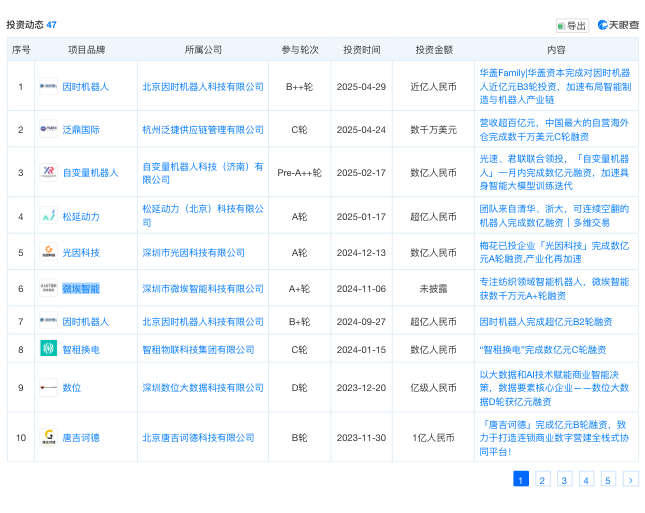Click 数位 brand logo icon

point(48,387)
